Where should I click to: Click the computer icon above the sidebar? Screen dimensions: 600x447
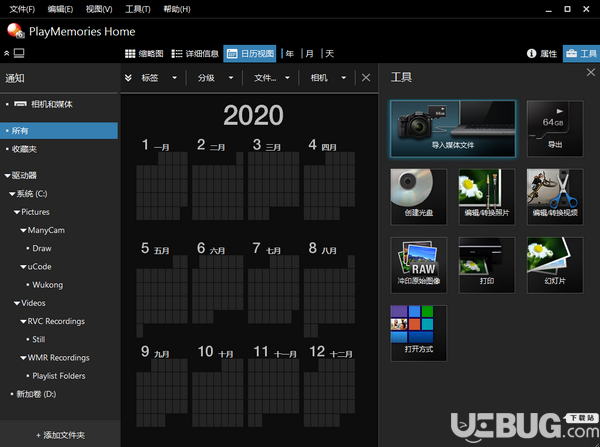[19, 53]
